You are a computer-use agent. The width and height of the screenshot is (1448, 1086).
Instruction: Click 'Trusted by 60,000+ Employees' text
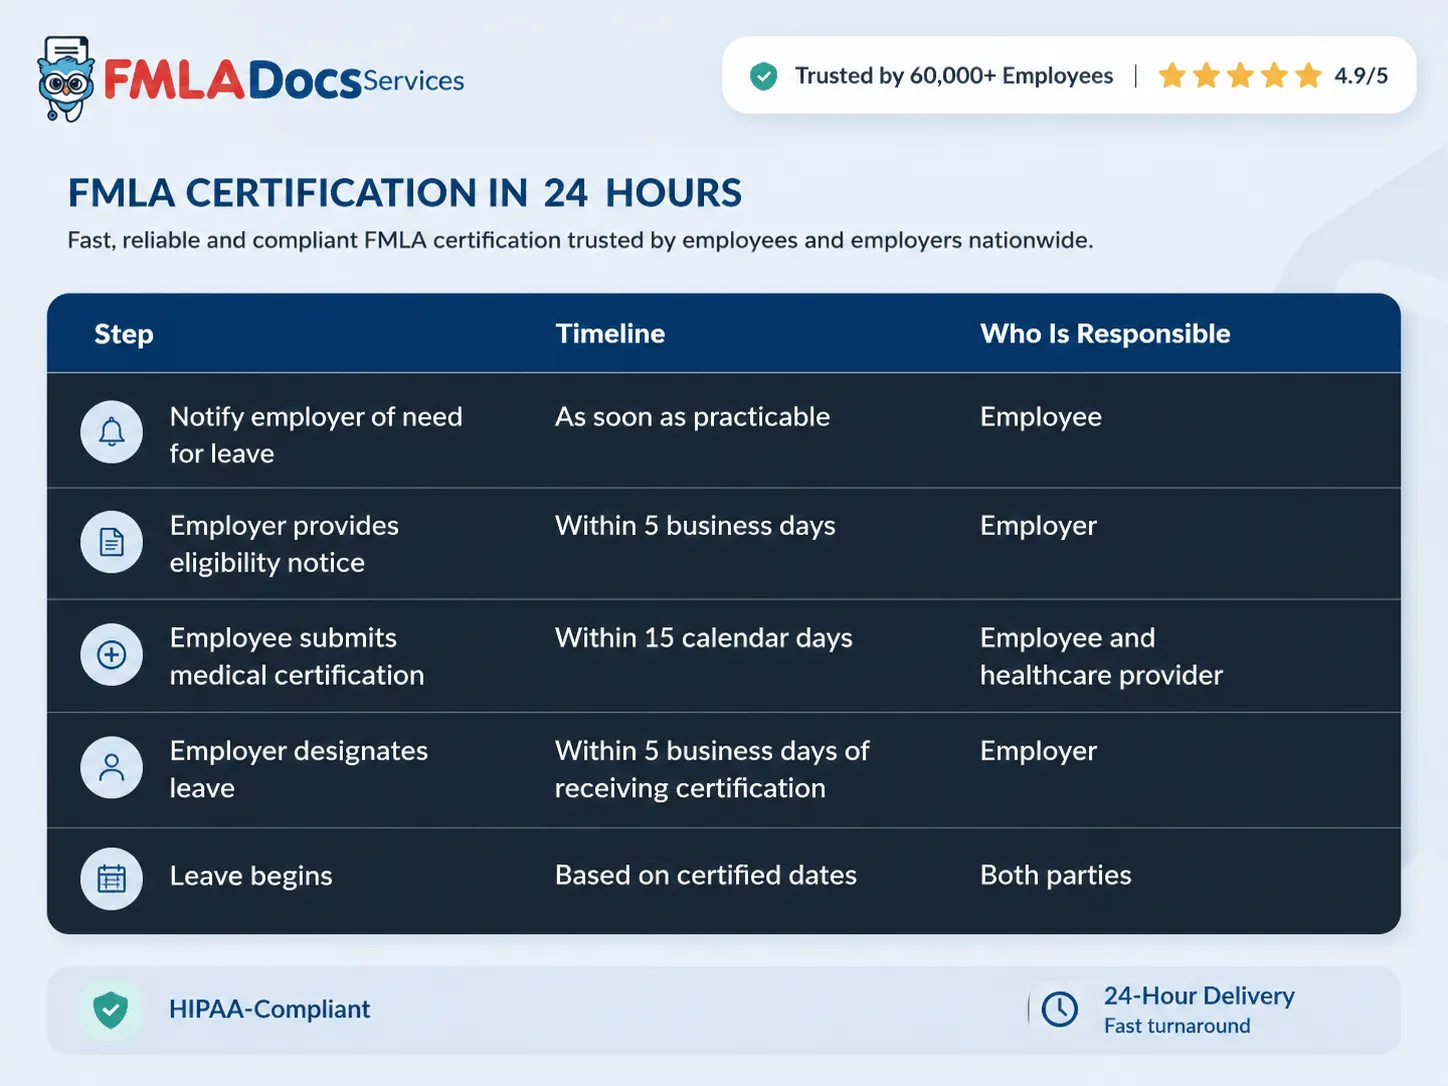(x=954, y=76)
